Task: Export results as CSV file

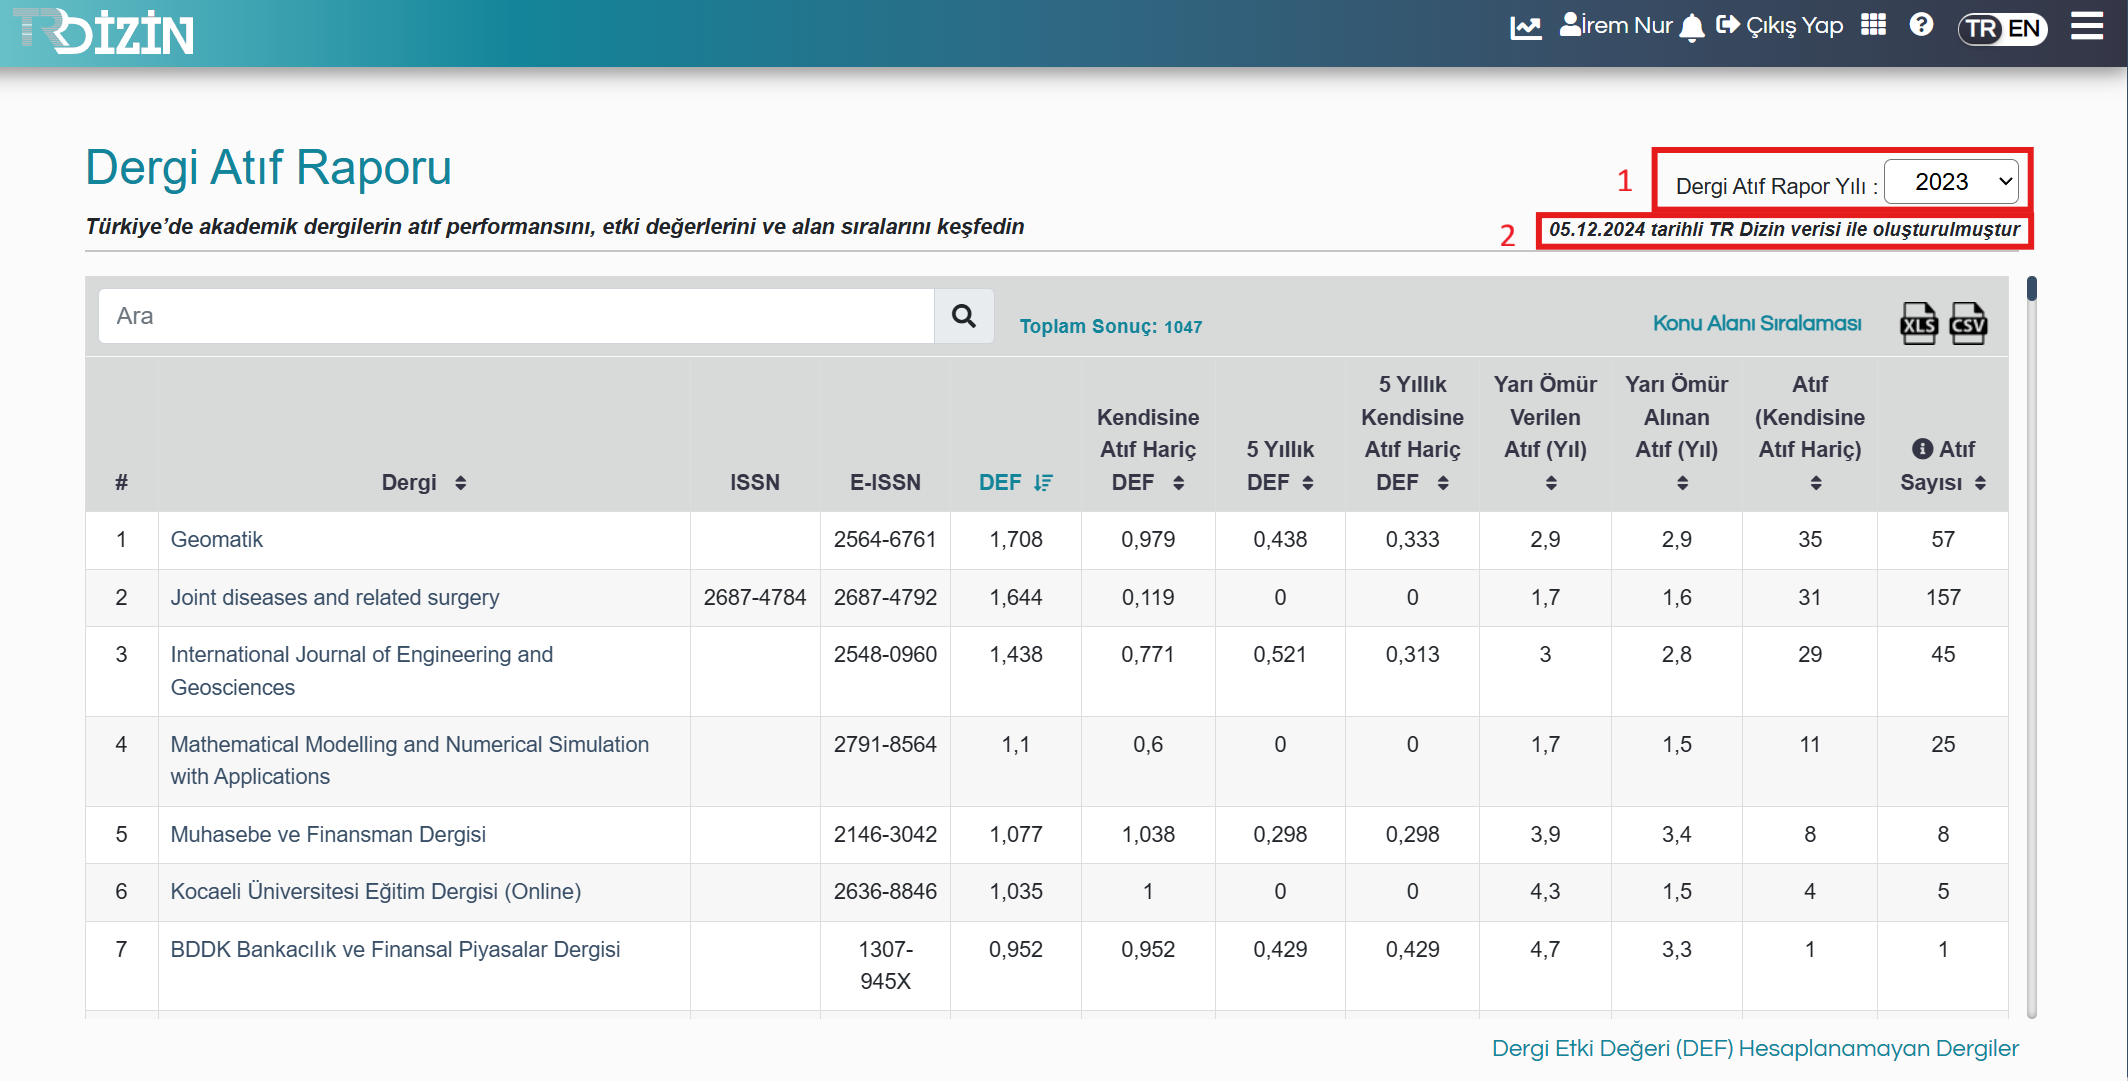Action: coord(1968,324)
